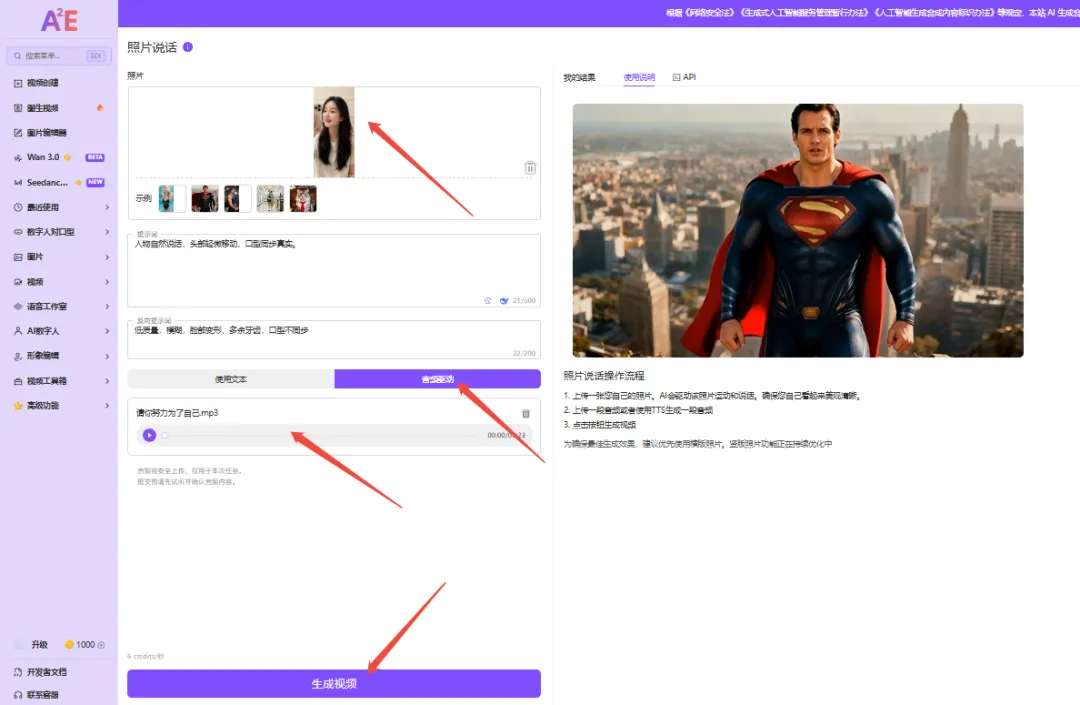Screen dimensions: 1080x705
Task: Click the 21/500 character counter
Action: click(x=524, y=301)
